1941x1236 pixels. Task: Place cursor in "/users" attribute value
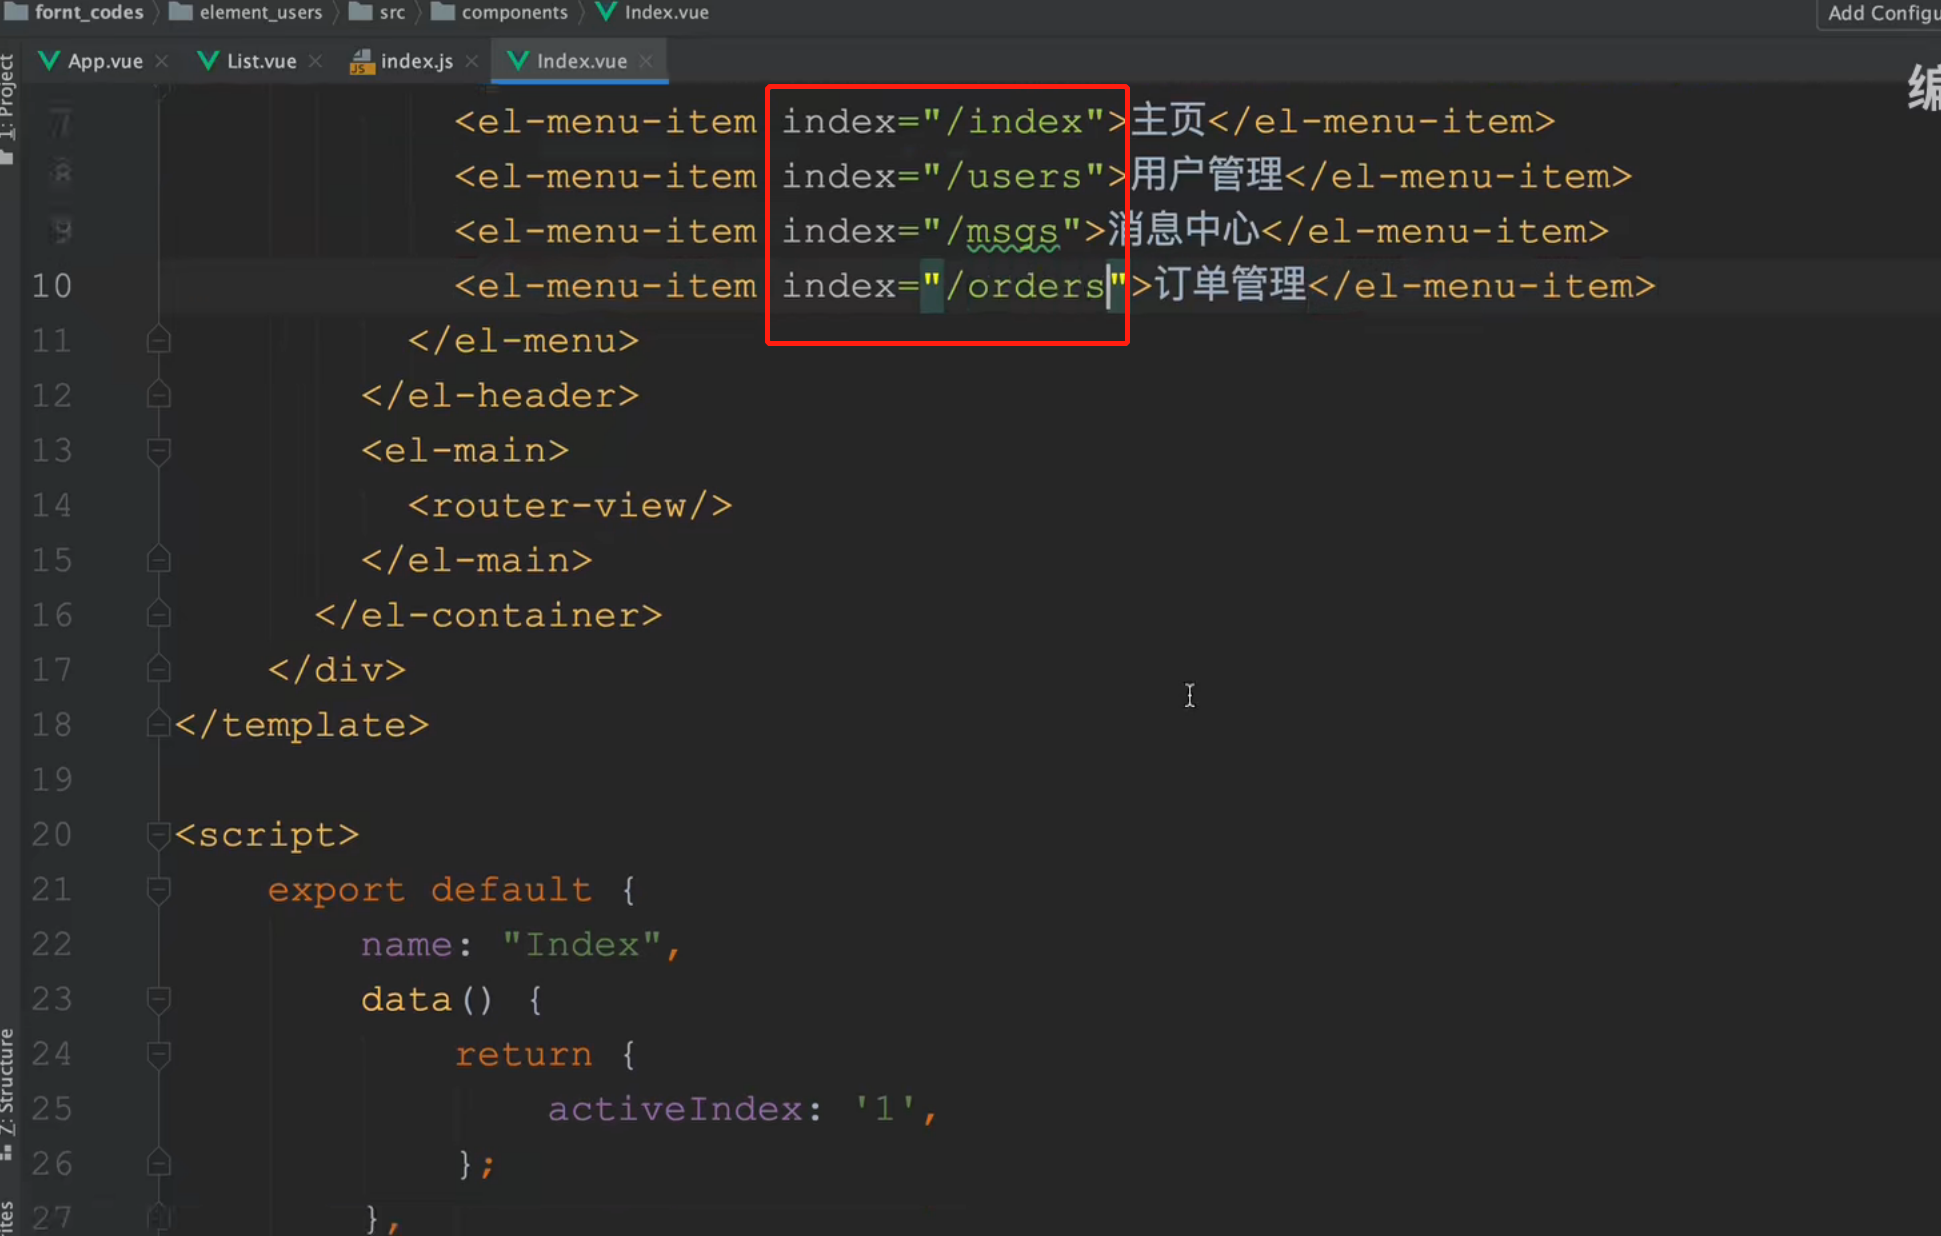1014,177
